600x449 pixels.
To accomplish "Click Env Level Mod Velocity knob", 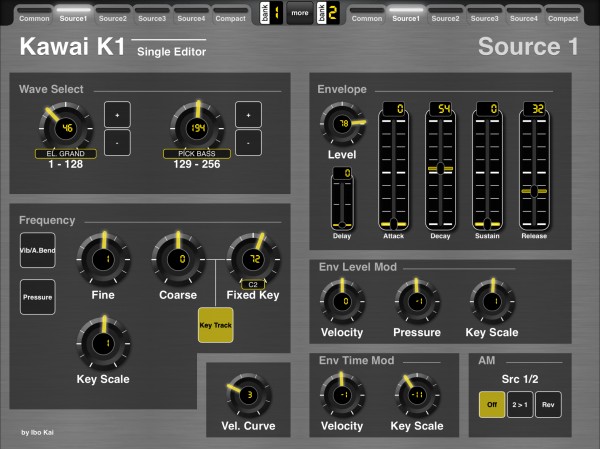I will click(342, 301).
